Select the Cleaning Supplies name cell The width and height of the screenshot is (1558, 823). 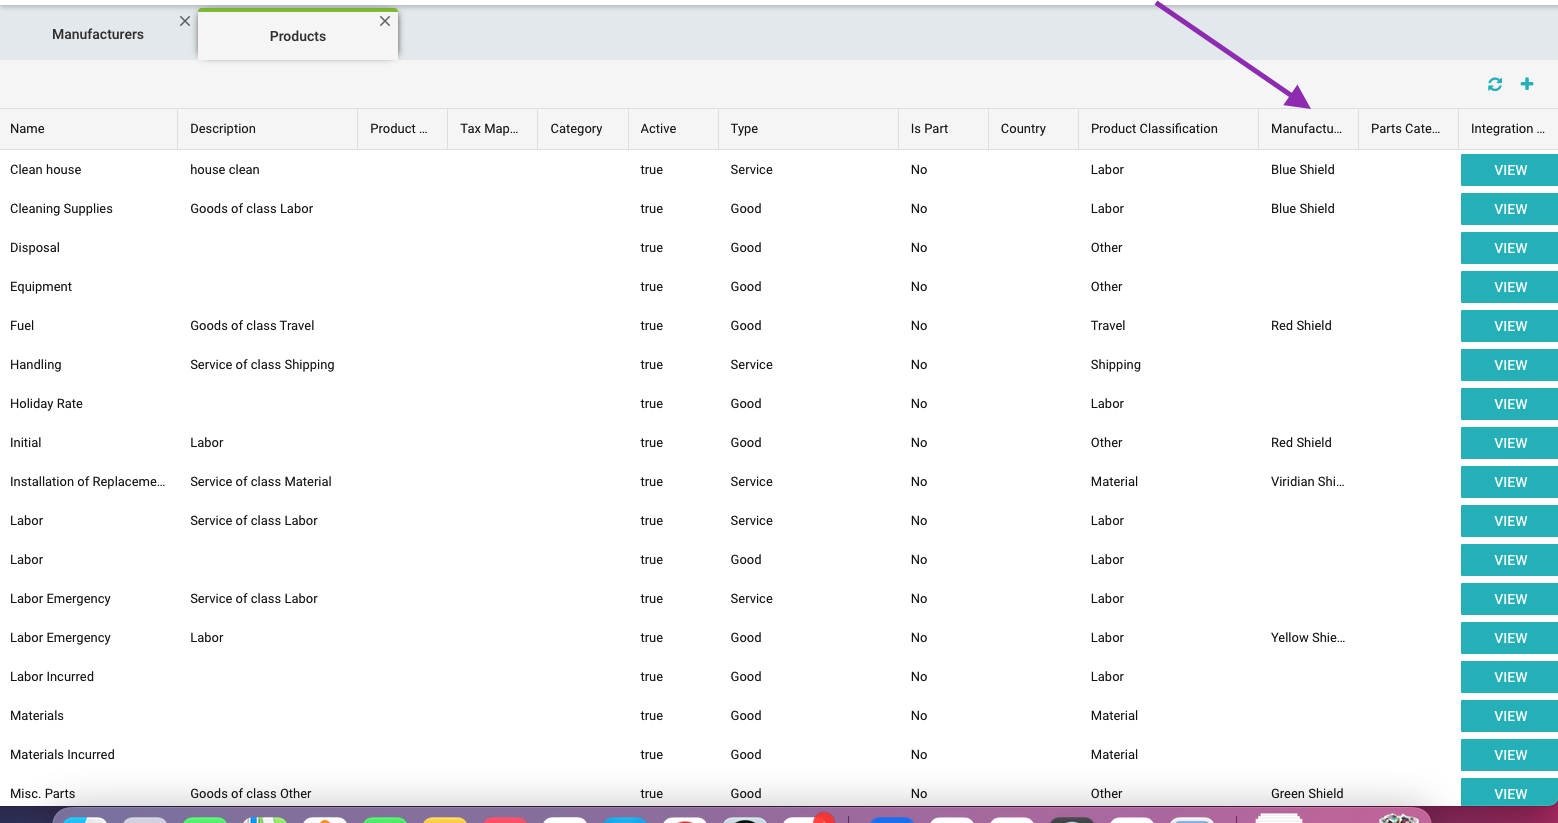pyautogui.click(x=61, y=209)
